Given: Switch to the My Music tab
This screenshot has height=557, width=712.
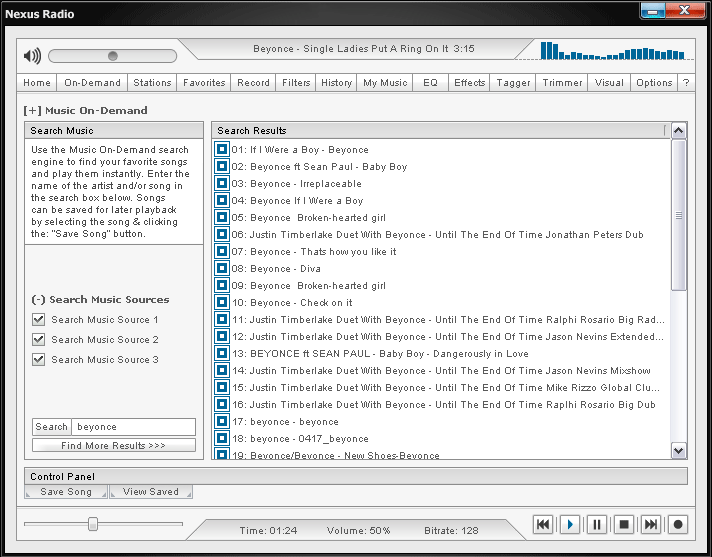Looking at the screenshot, I should coord(385,83).
